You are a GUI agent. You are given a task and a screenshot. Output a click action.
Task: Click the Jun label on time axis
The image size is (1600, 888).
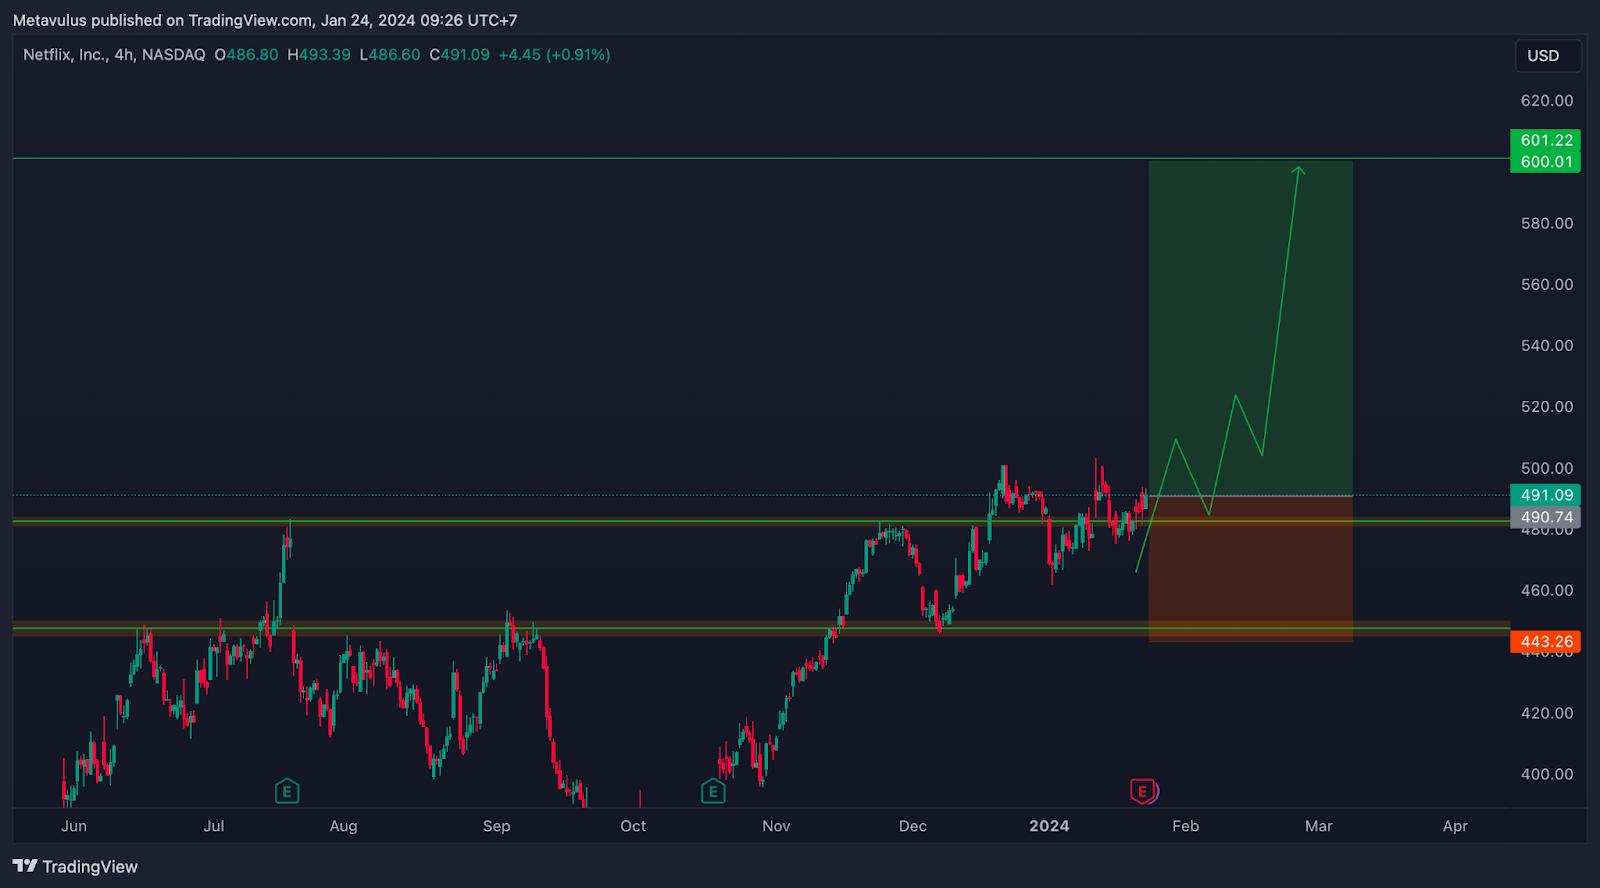click(74, 826)
